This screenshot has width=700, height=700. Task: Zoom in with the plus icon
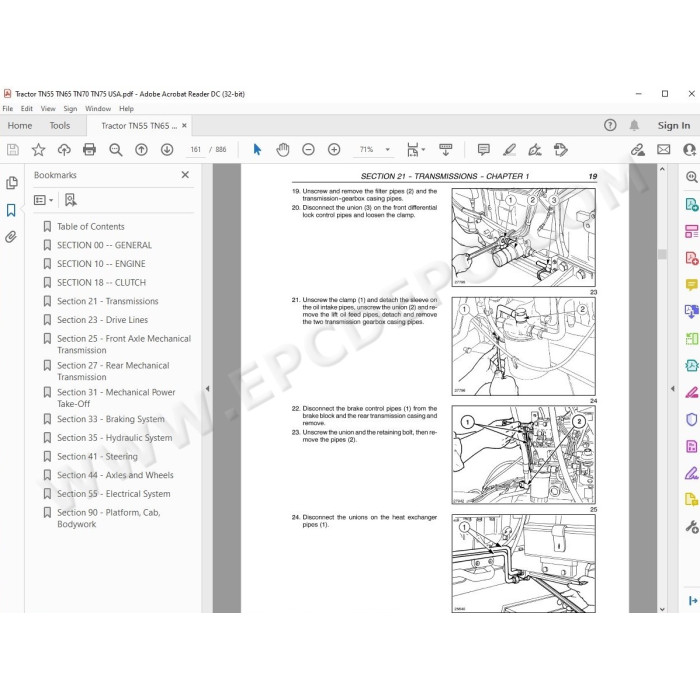click(334, 150)
